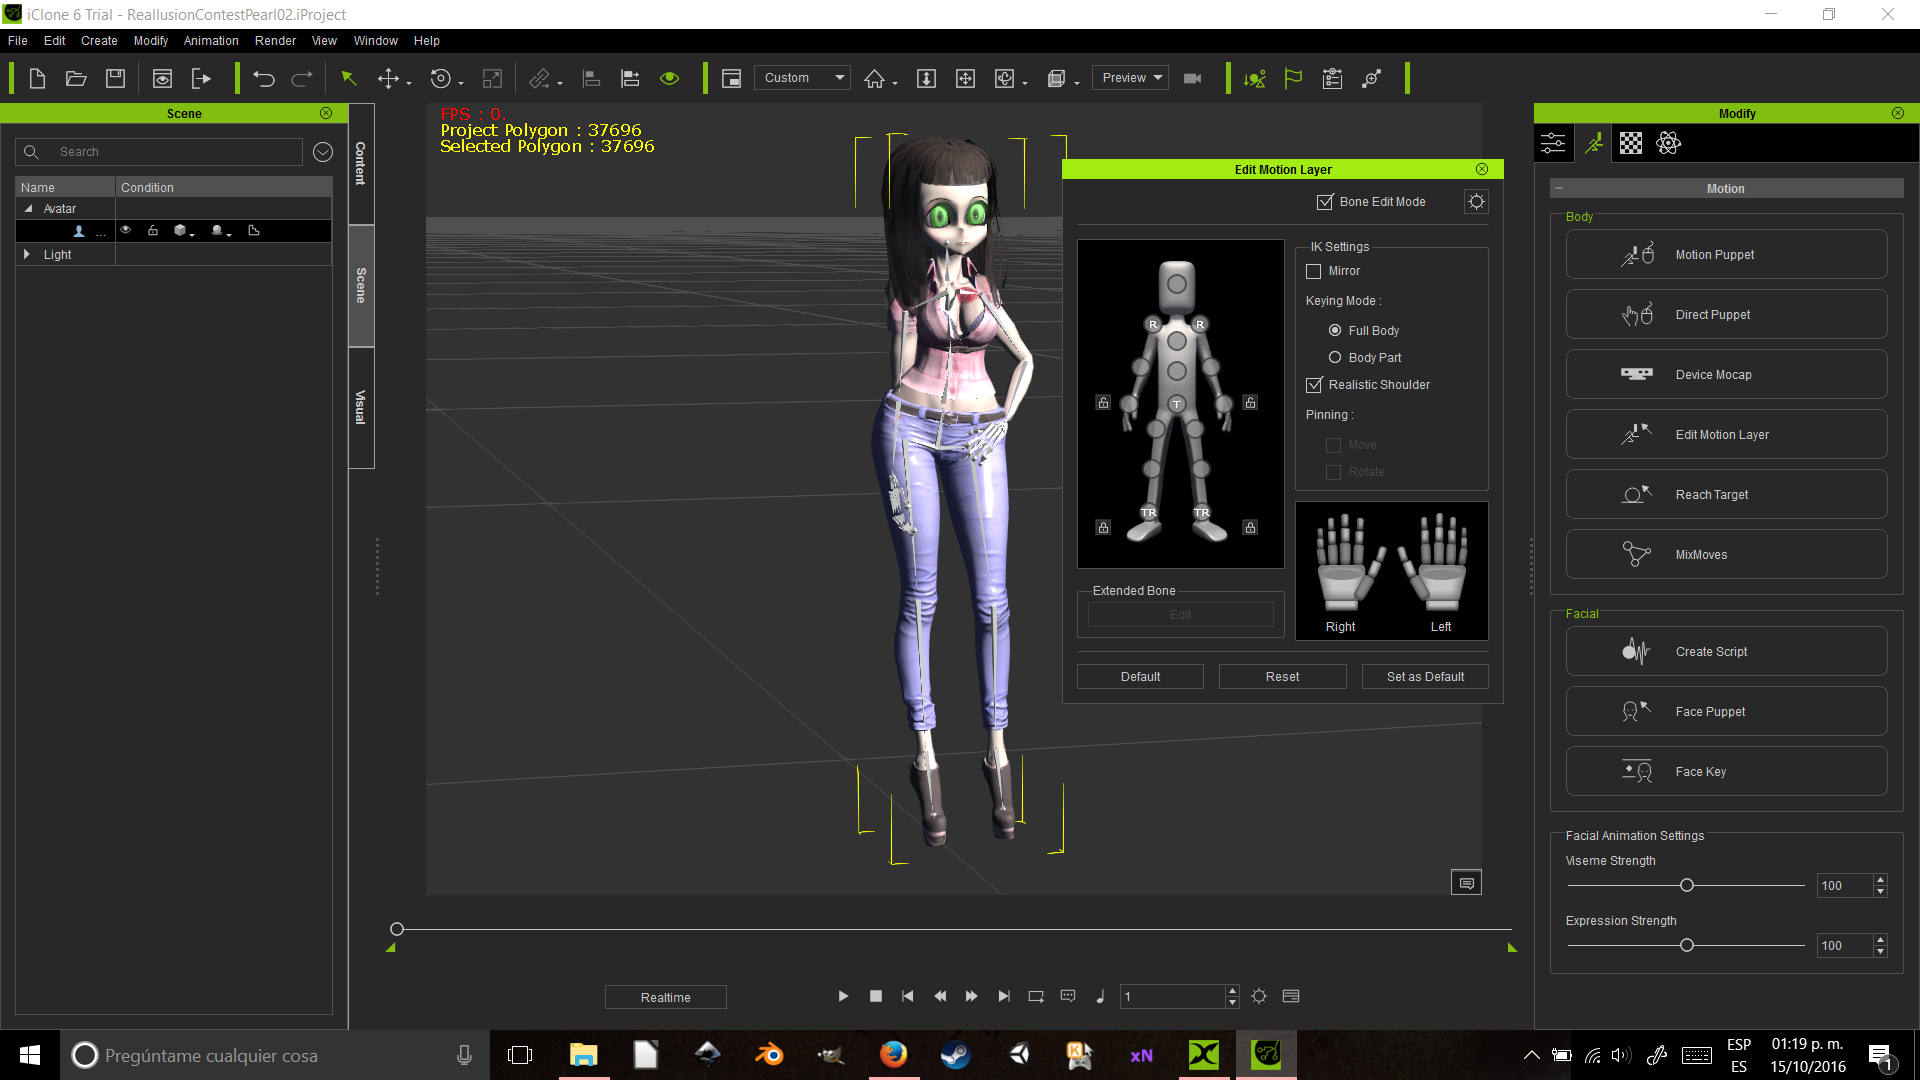Click the Set as Default button
The width and height of the screenshot is (1920, 1080).
click(x=1425, y=677)
